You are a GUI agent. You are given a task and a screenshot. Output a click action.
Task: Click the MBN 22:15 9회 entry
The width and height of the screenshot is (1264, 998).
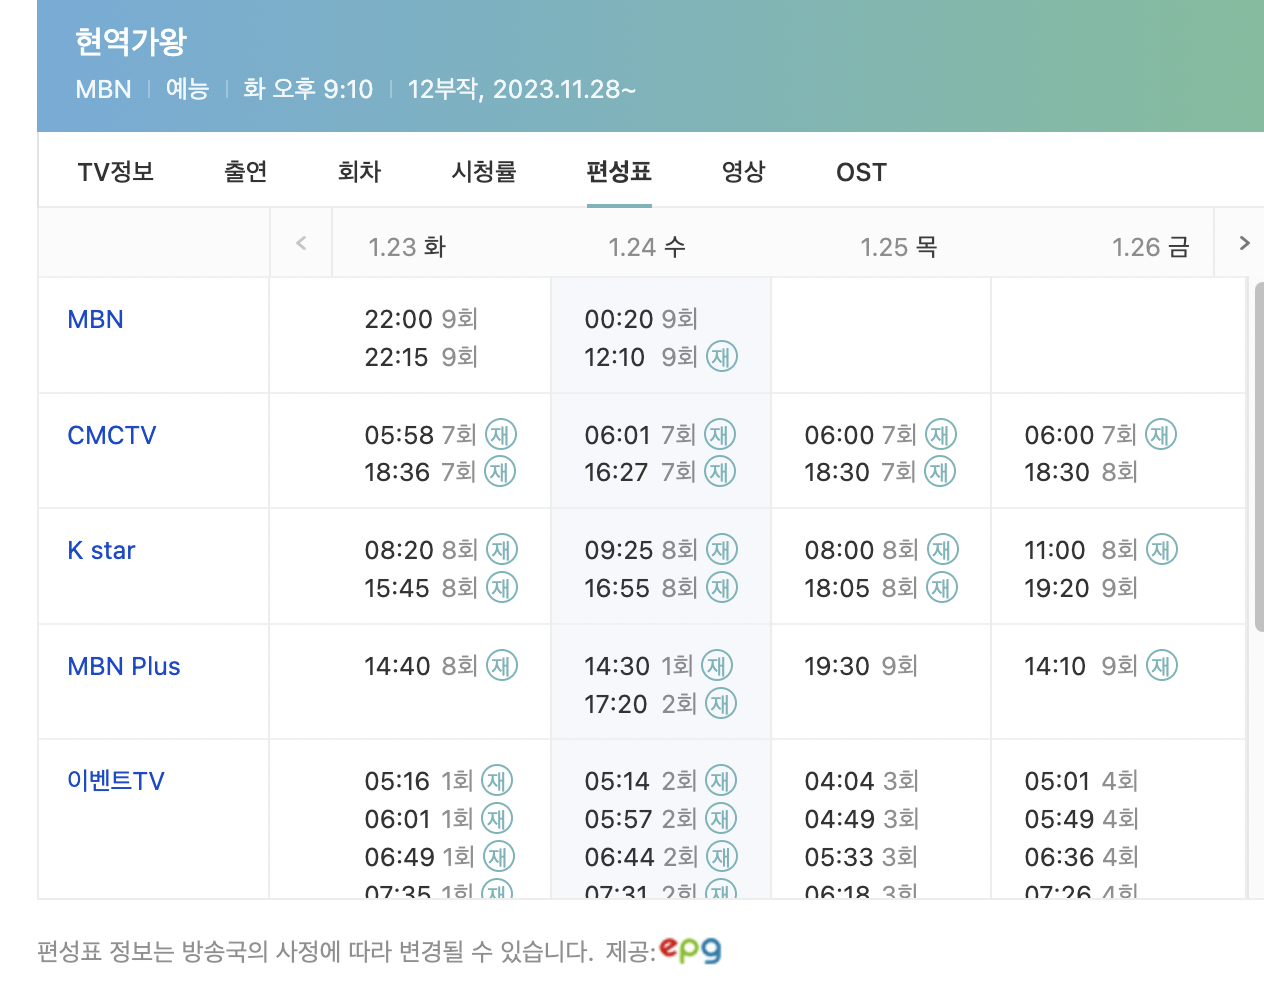pos(421,358)
